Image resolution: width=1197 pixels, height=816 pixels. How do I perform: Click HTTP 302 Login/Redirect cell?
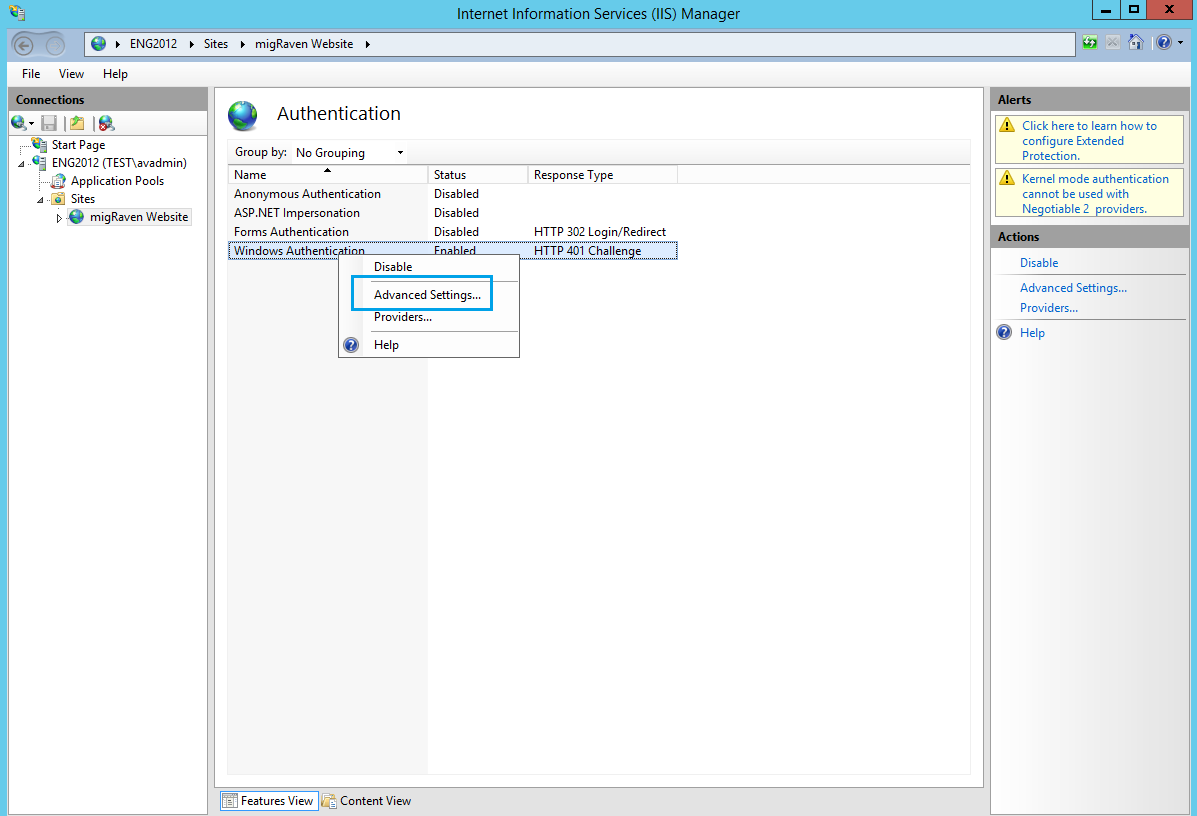coord(600,232)
